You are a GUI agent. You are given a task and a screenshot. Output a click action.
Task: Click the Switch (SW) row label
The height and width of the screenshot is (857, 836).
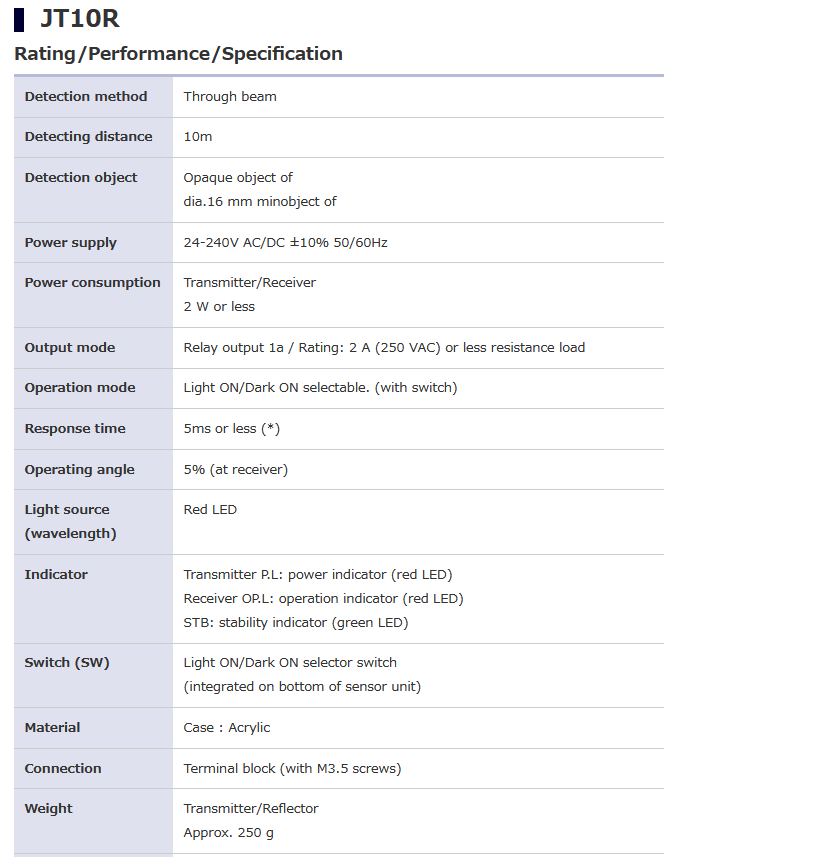coord(67,663)
